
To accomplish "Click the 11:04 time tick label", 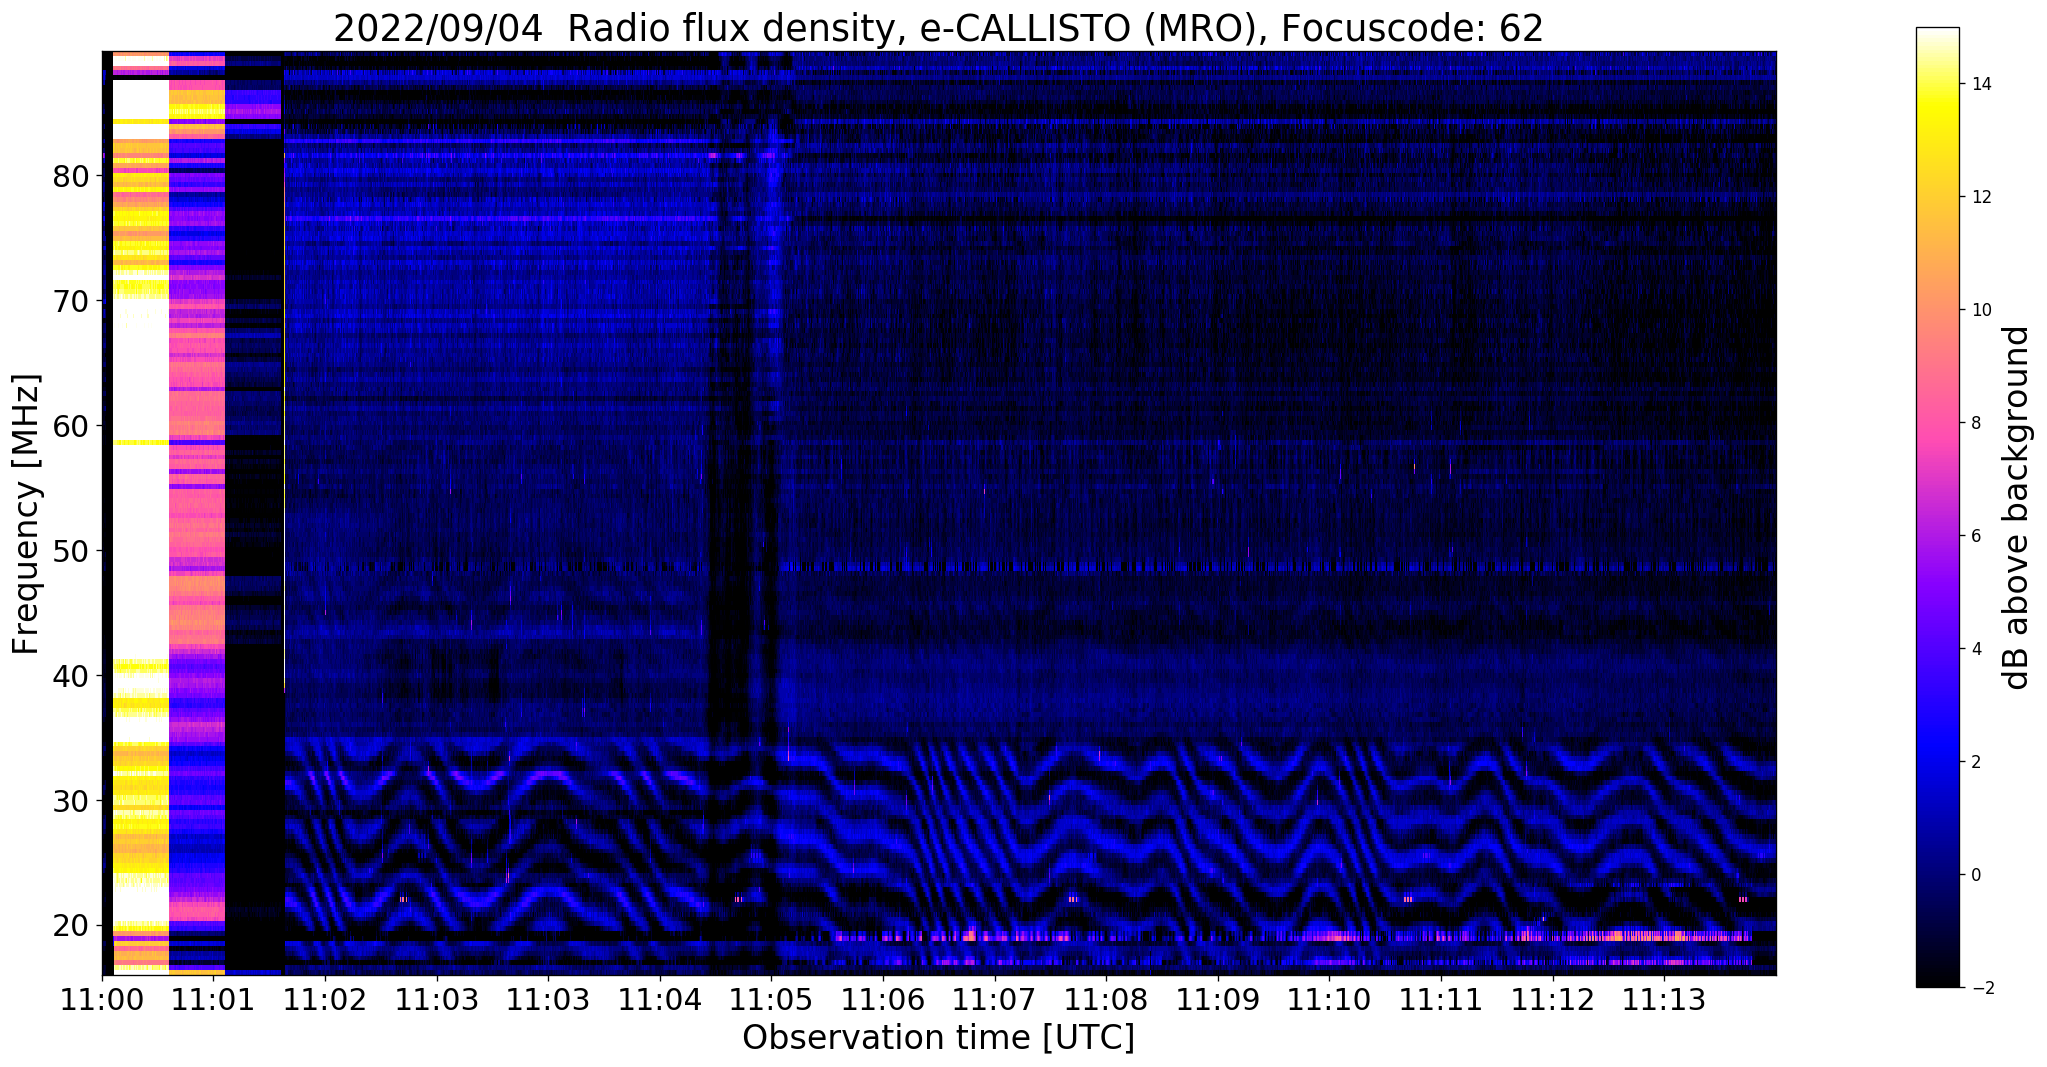I will [x=659, y=1000].
